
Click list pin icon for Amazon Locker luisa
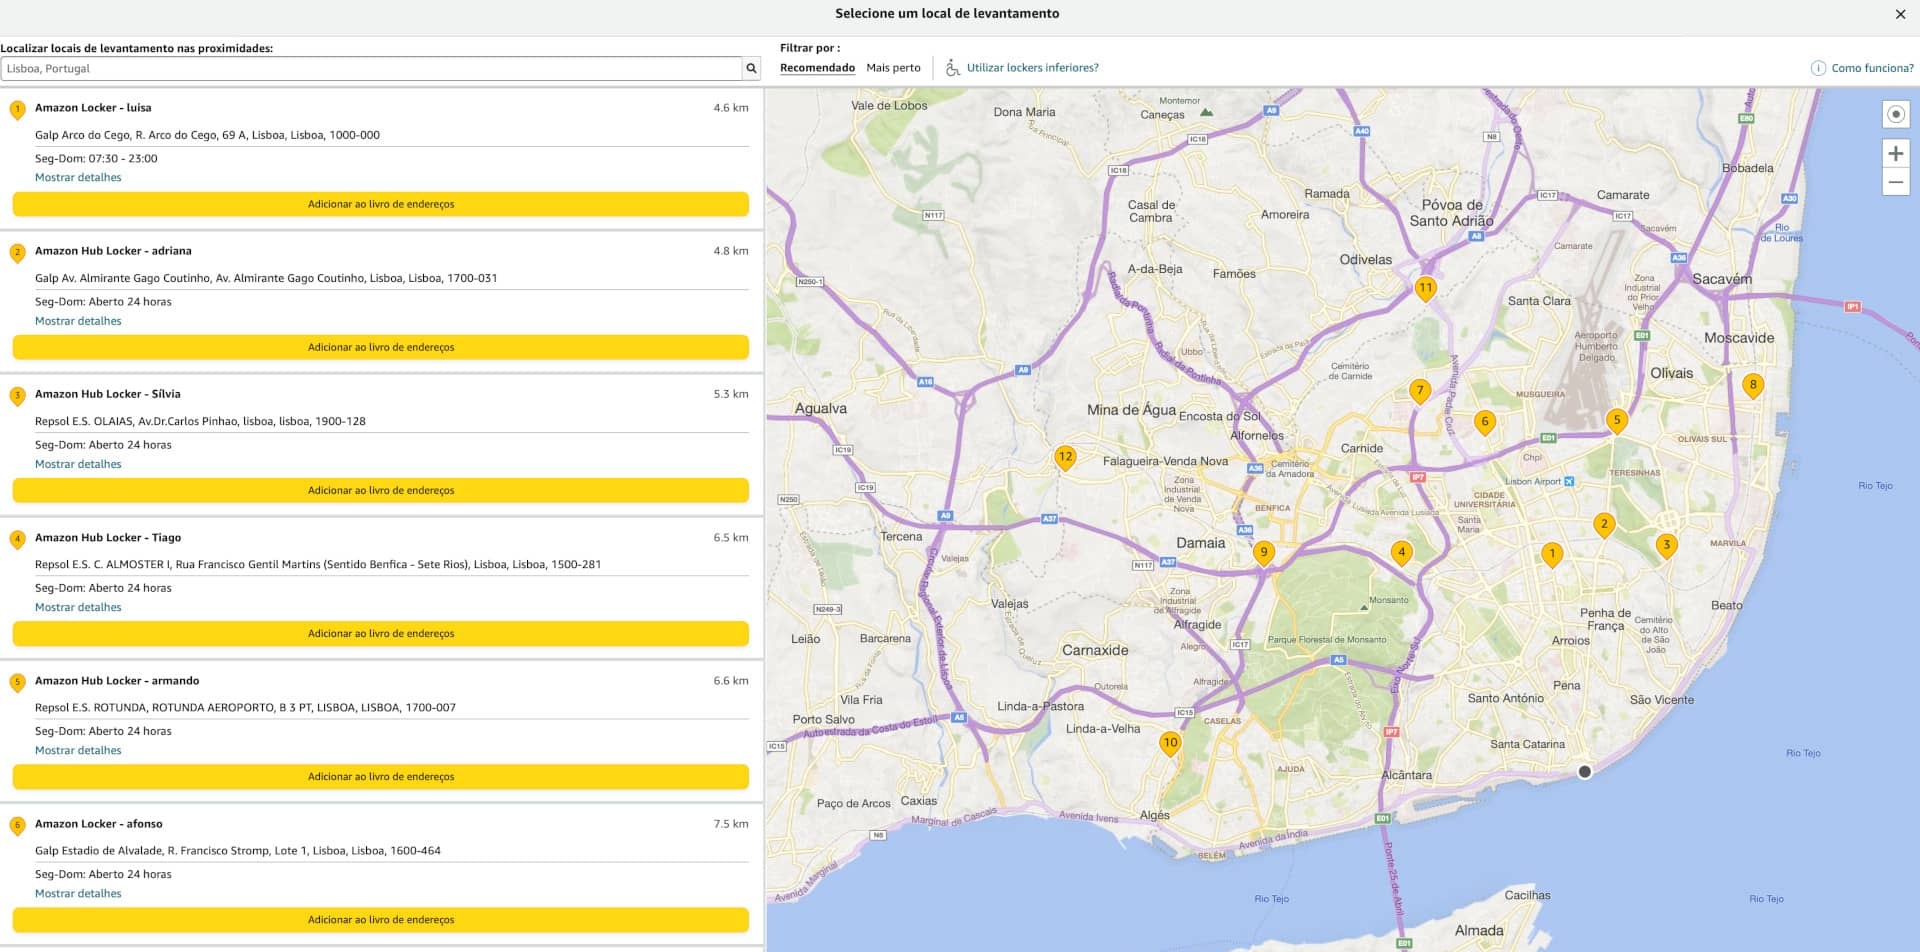pyautogui.click(x=17, y=110)
